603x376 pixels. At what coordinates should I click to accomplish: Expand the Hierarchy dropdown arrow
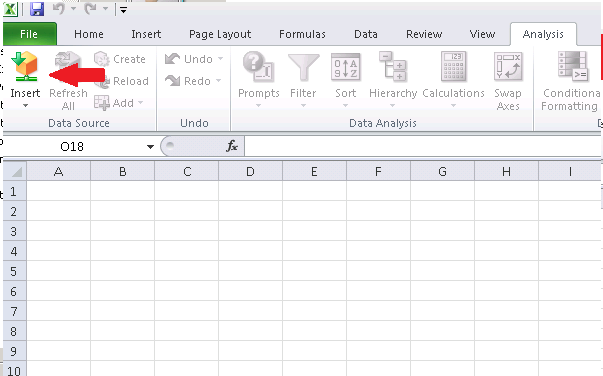[393, 105]
